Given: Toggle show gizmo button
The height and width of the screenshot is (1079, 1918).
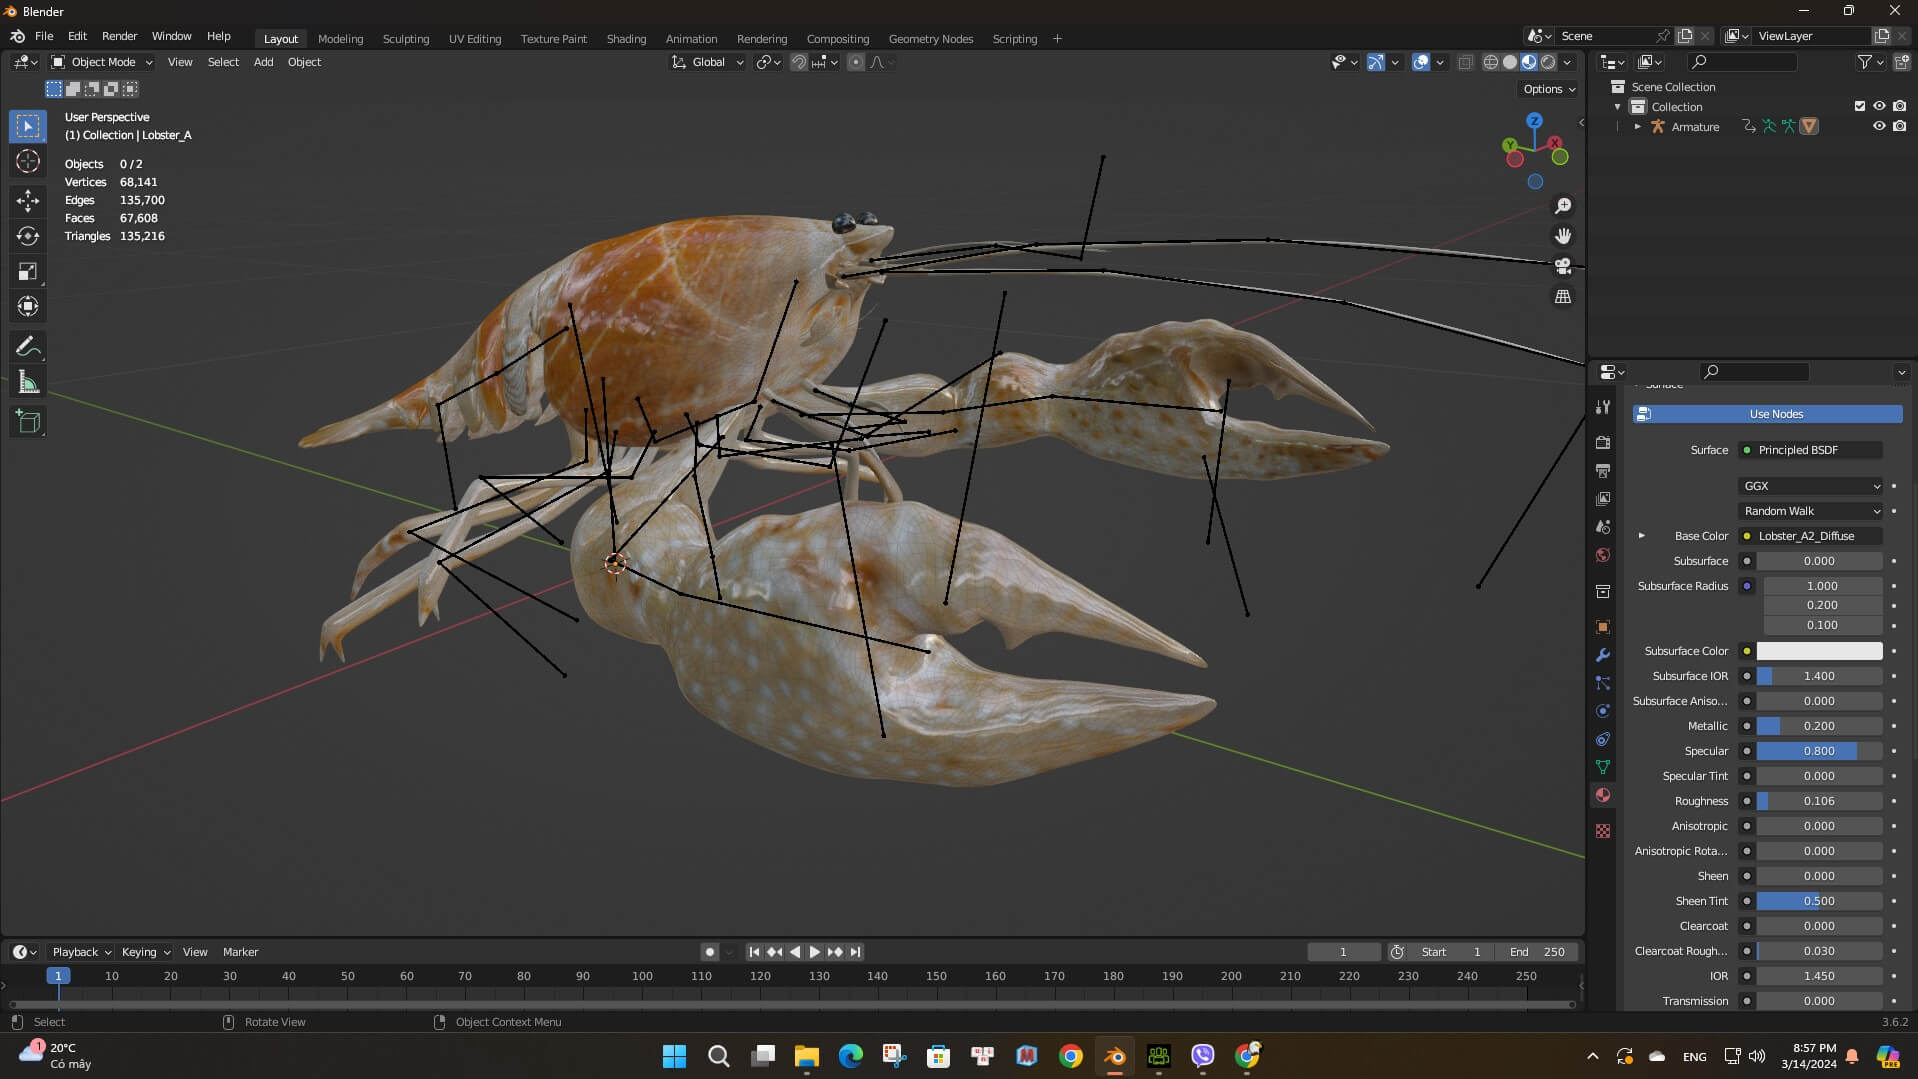Looking at the screenshot, I should 1376,62.
